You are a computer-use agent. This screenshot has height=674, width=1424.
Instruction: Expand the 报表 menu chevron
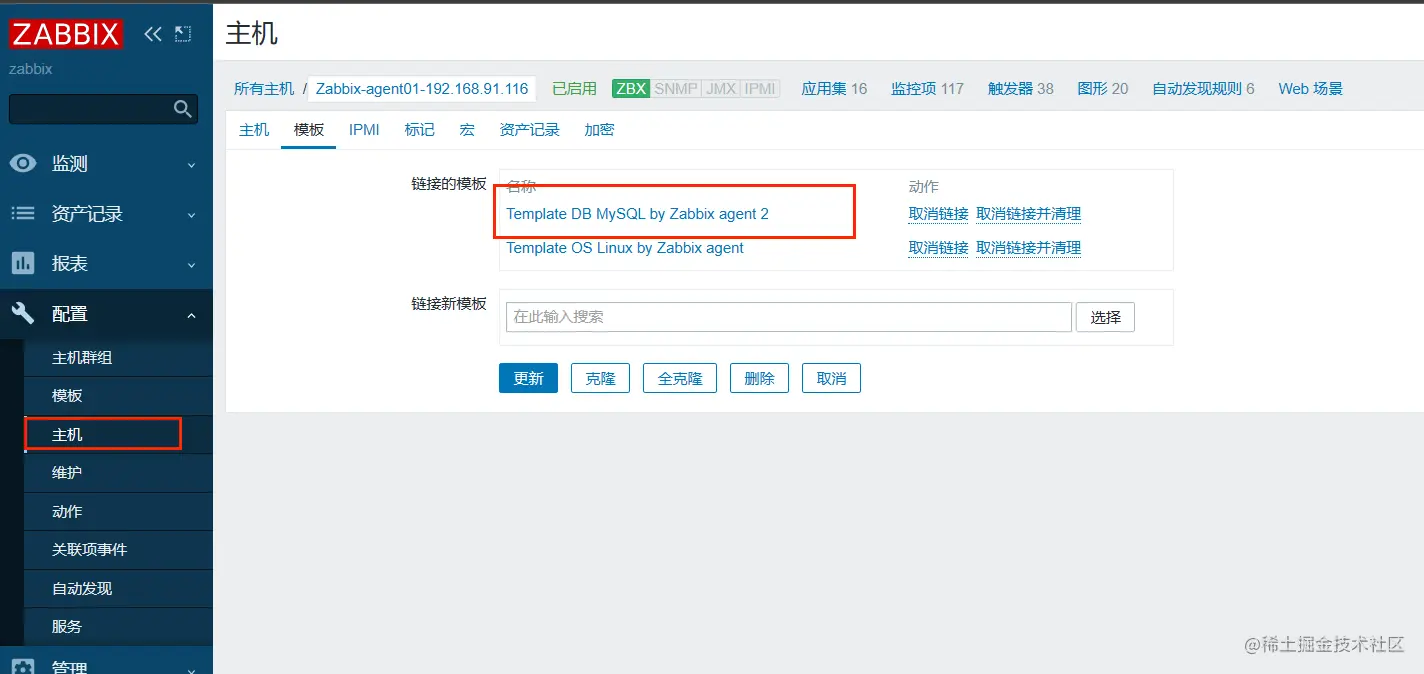(x=191, y=265)
